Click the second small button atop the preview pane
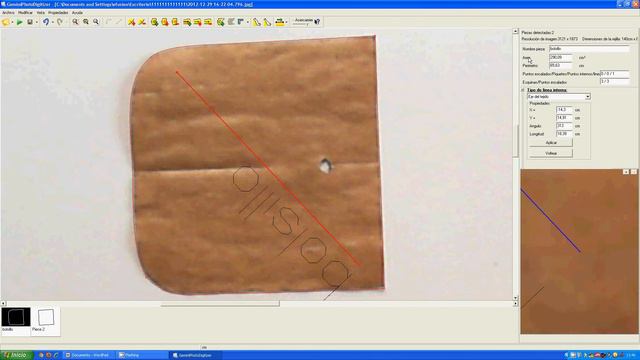 (x=633, y=172)
